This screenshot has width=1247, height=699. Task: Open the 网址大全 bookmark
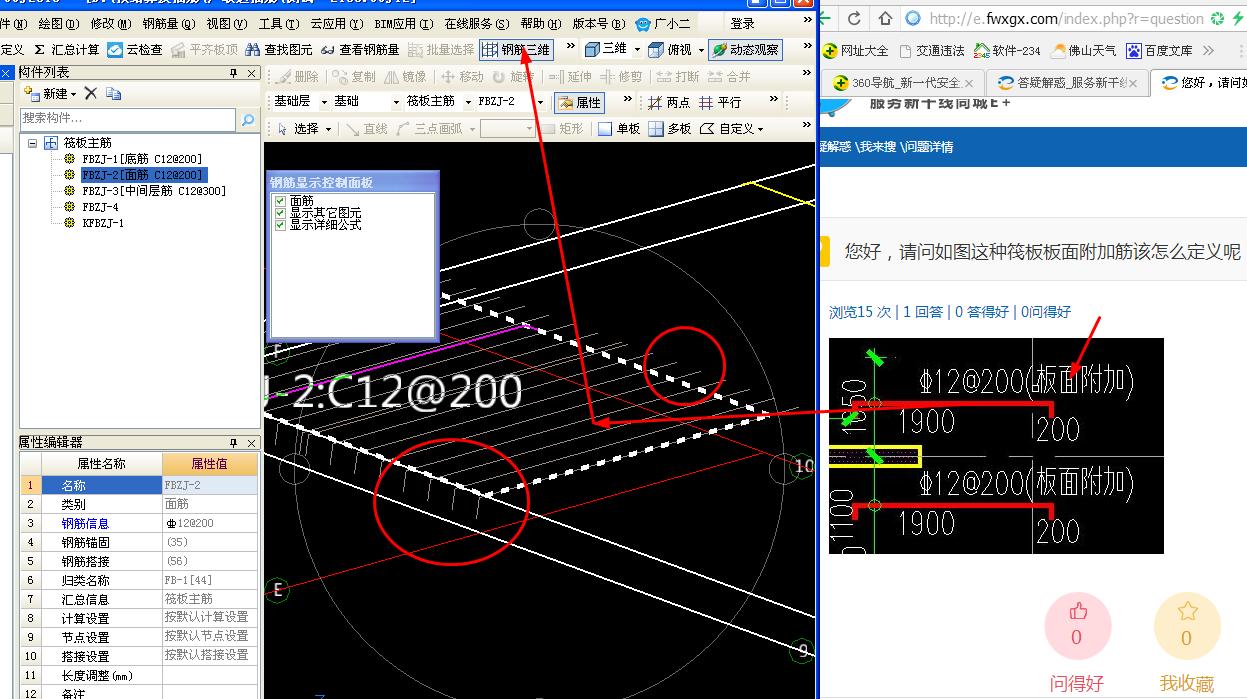coord(856,50)
